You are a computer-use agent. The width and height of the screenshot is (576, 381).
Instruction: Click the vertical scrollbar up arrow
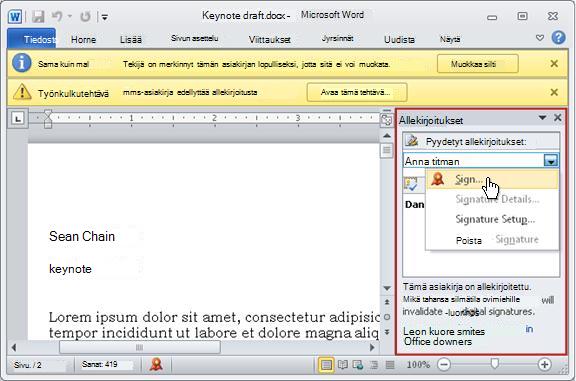click(387, 136)
